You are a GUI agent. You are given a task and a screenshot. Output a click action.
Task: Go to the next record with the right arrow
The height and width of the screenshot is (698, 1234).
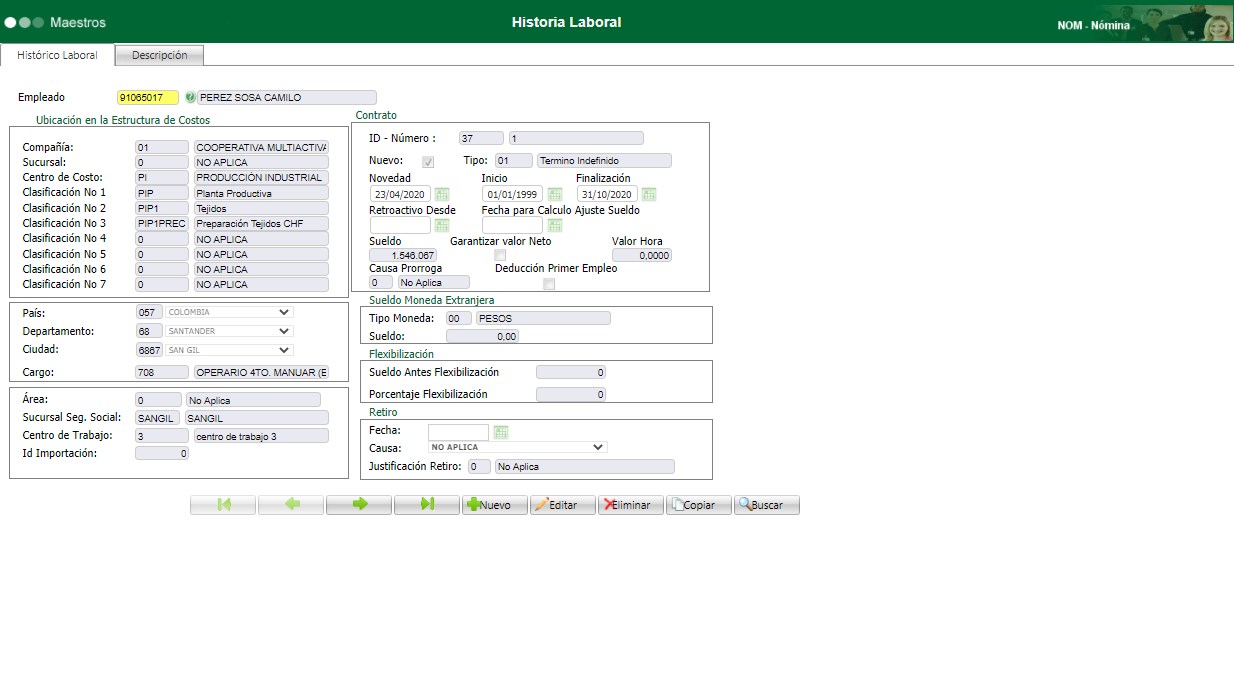coord(359,505)
